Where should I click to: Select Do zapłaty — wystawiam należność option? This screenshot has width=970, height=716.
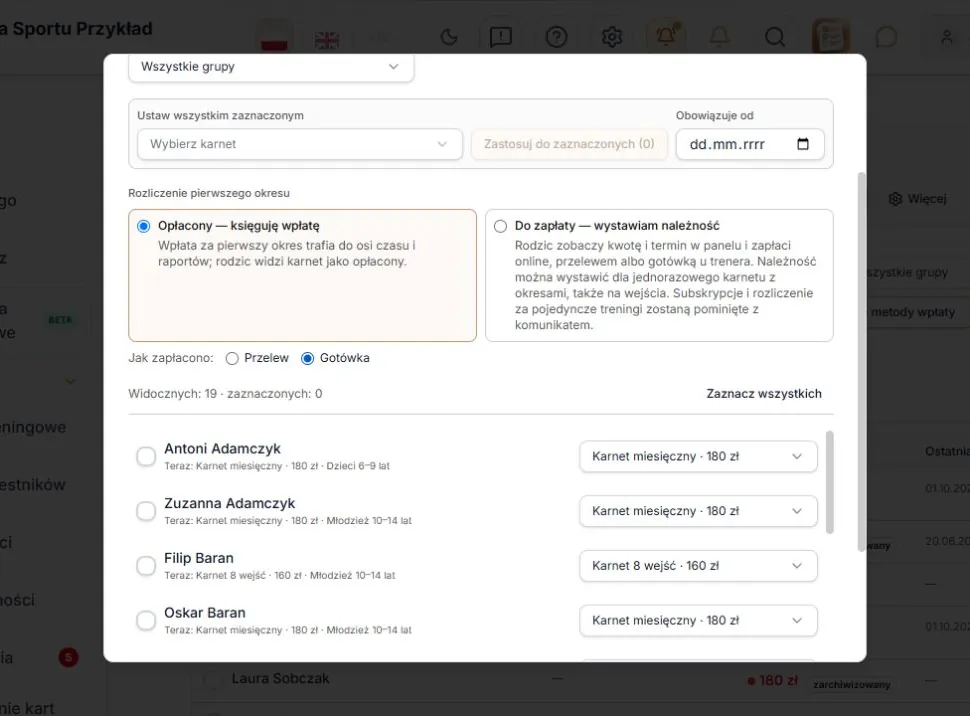coord(659,275)
